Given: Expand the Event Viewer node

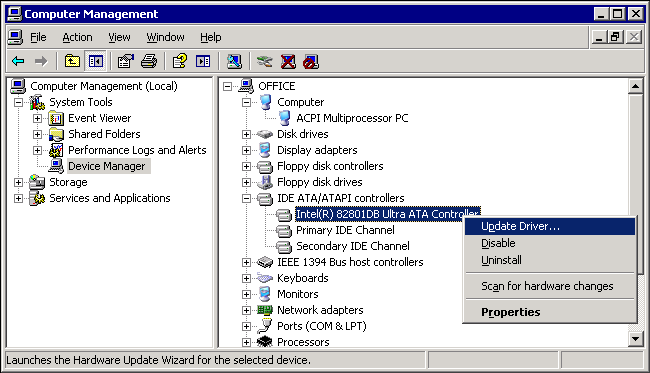Looking at the screenshot, I should [37, 119].
